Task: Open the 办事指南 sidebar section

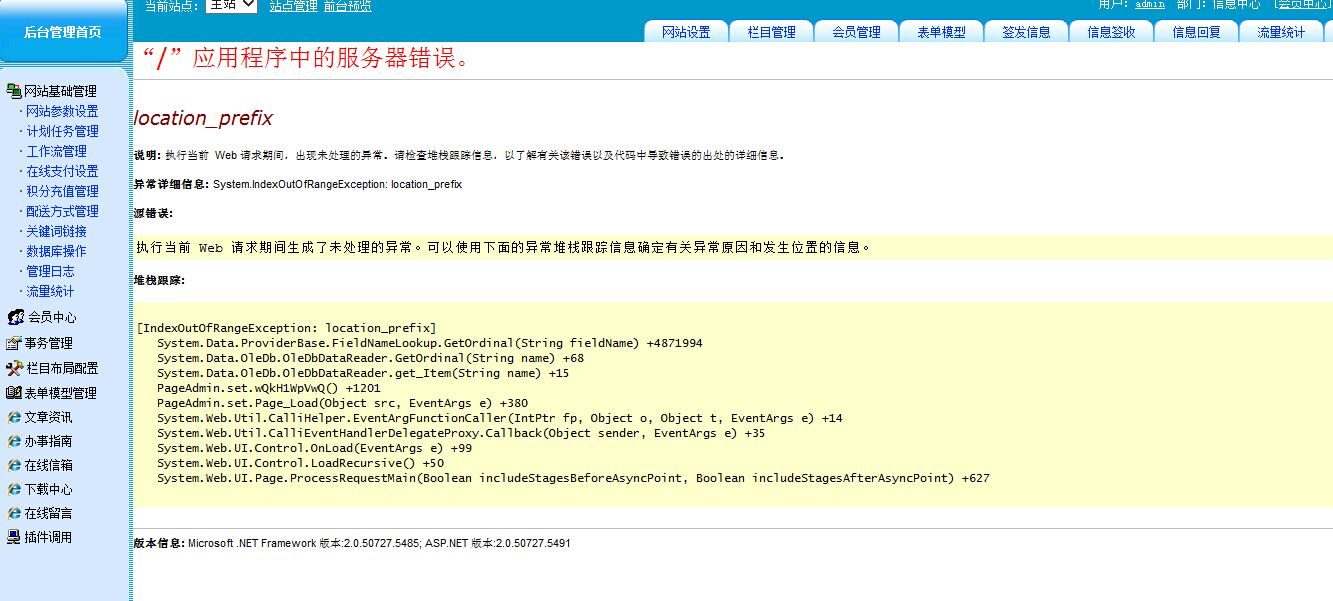Action: 48,441
